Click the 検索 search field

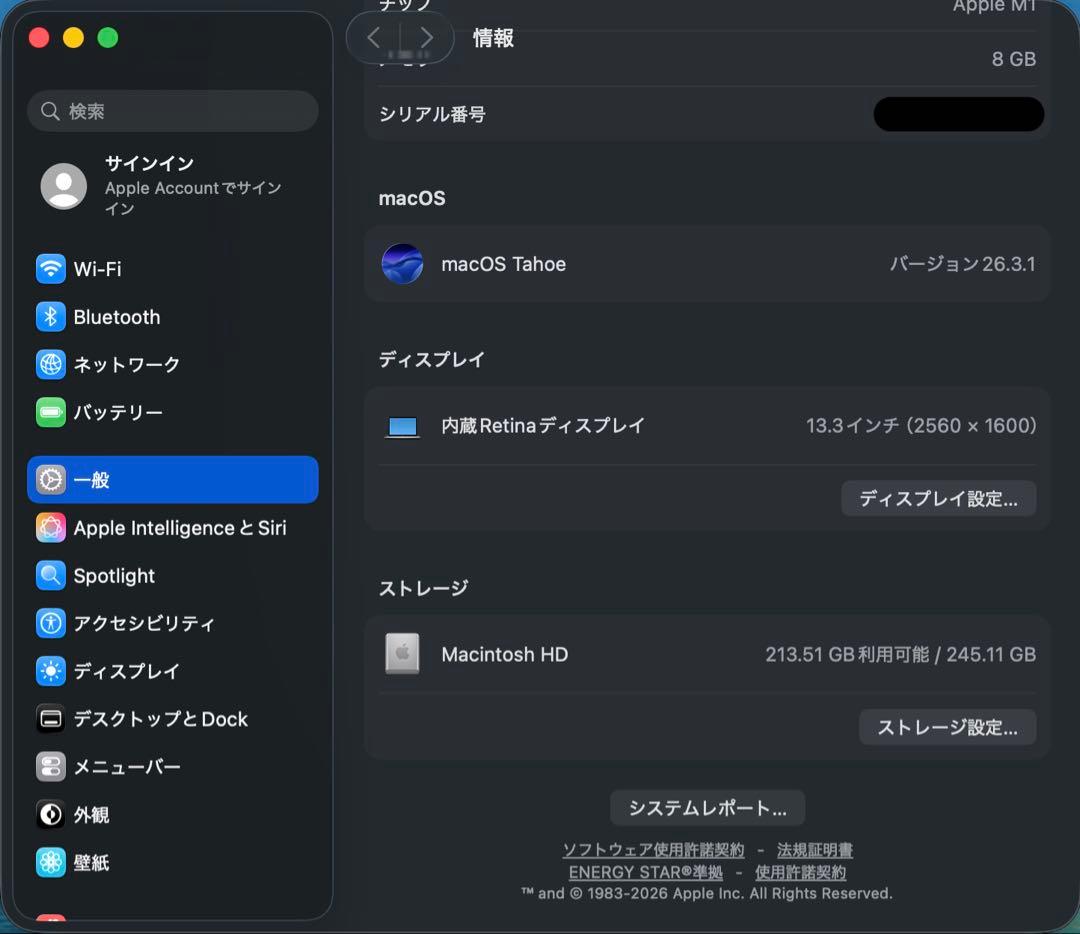click(x=172, y=110)
